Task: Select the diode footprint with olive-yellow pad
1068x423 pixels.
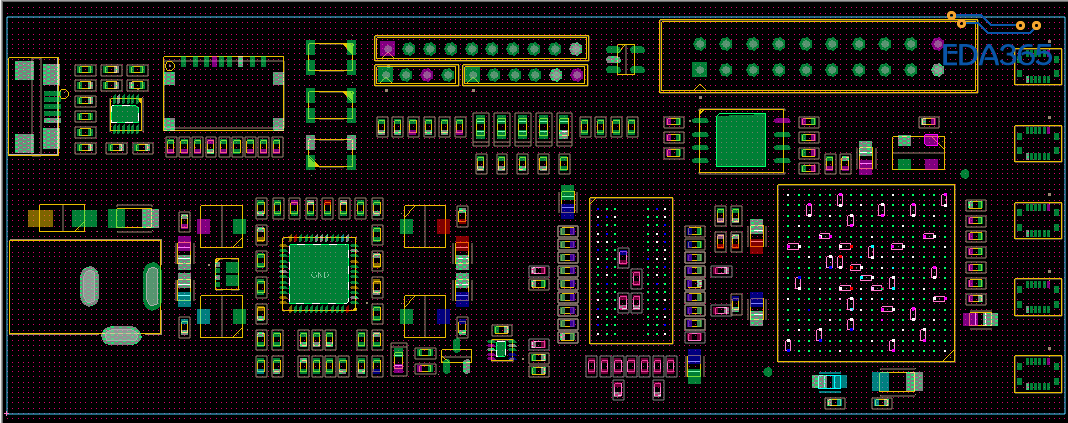Action: 62,218
